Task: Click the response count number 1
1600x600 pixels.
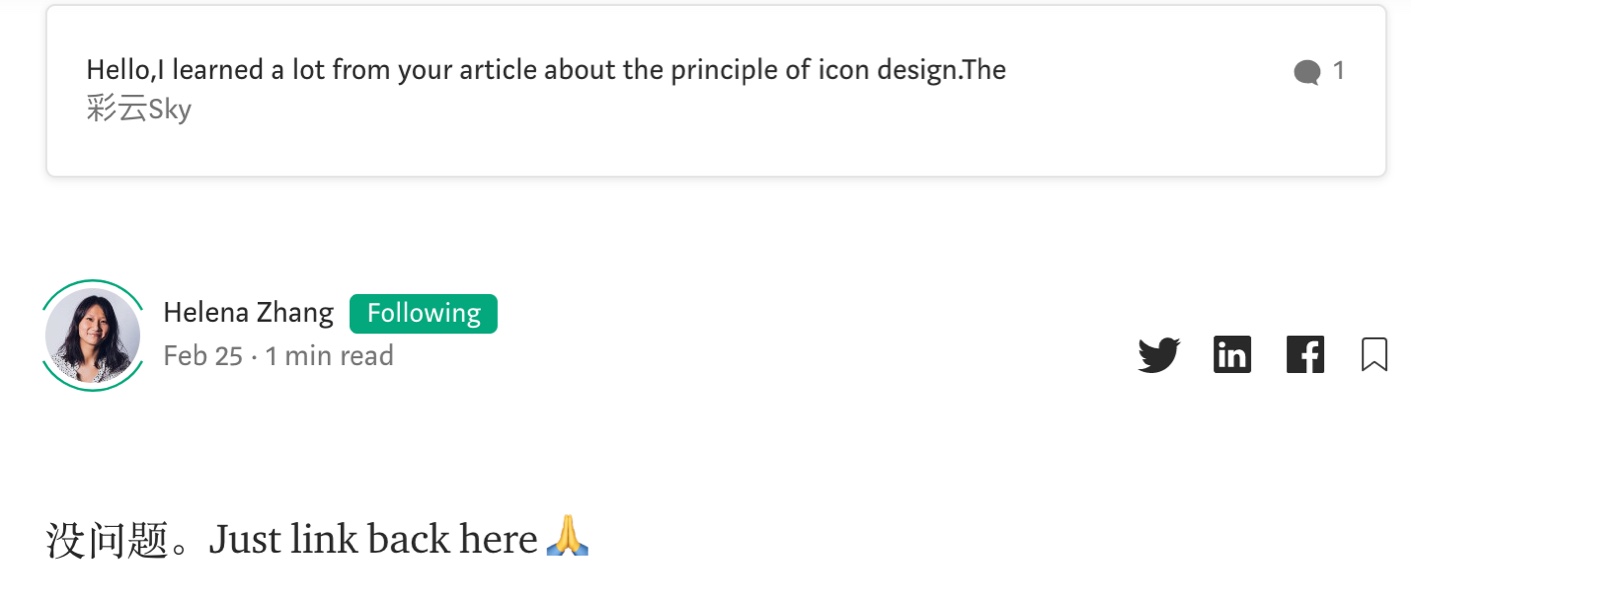Action: pyautogui.click(x=1339, y=71)
